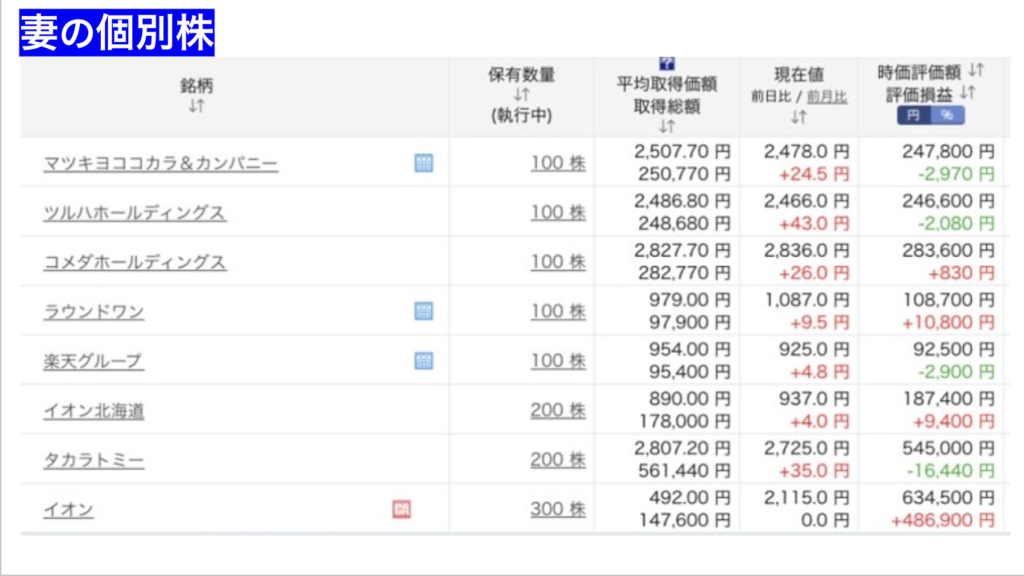Click the イオン北海道 stock name

coord(93,411)
